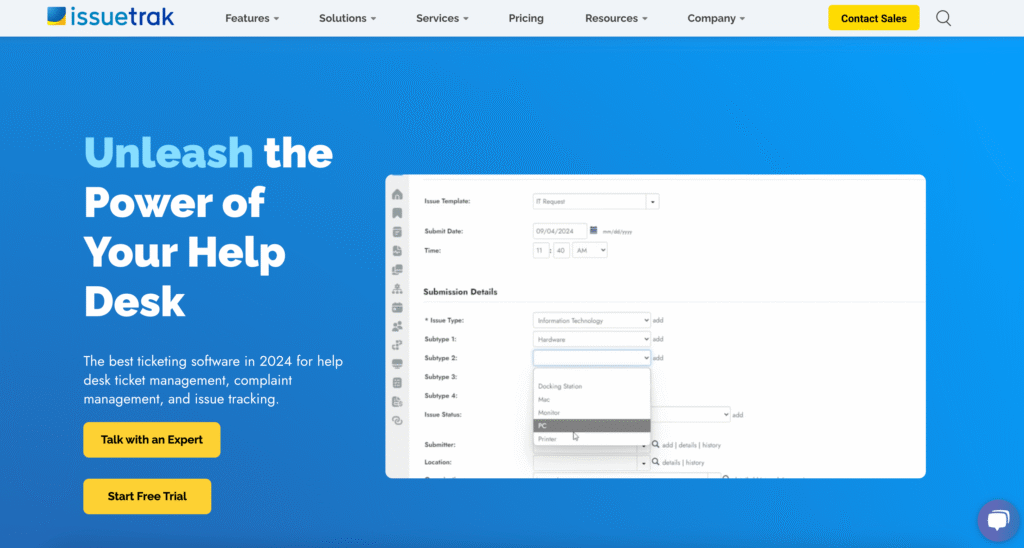
Task: Click the Time minute field showing 40
Action: tap(562, 250)
